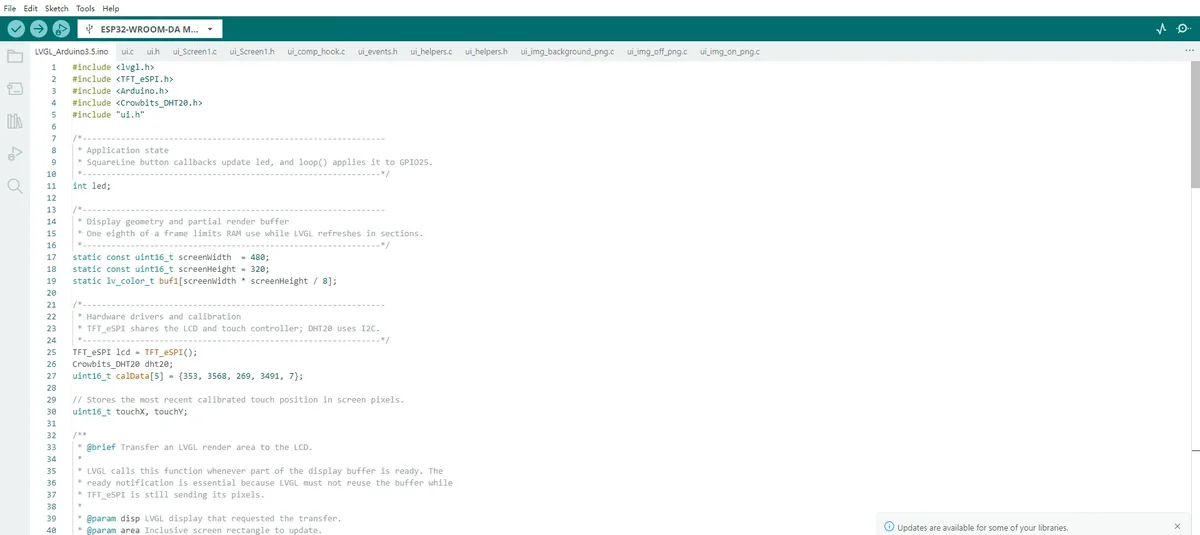Image resolution: width=1200 pixels, height=535 pixels.
Task: Switch to the ui_comp_hook.c tab
Action: pos(316,51)
